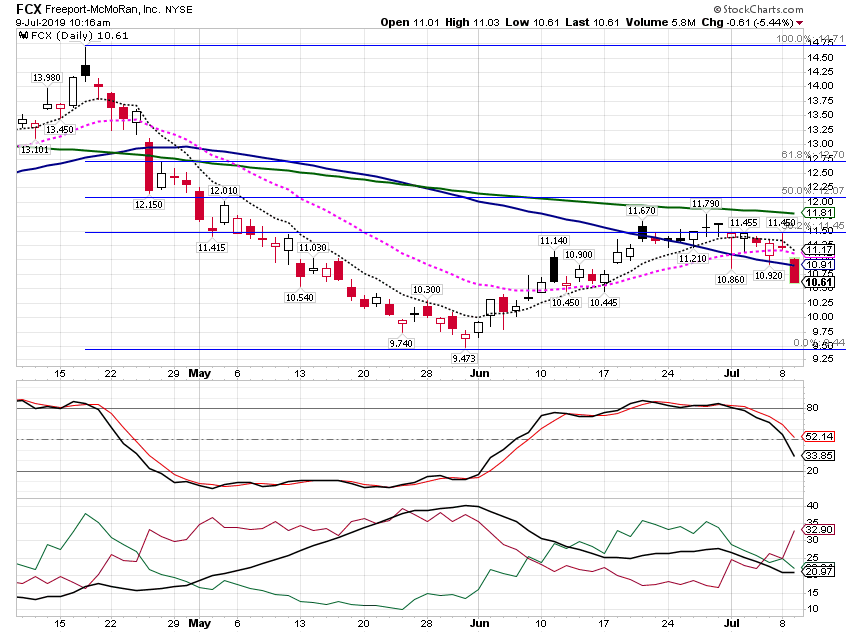Click the 13.980 price annotation
The height and width of the screenshot is (633, 850).
pyautogui.click(x=47, y=77)
